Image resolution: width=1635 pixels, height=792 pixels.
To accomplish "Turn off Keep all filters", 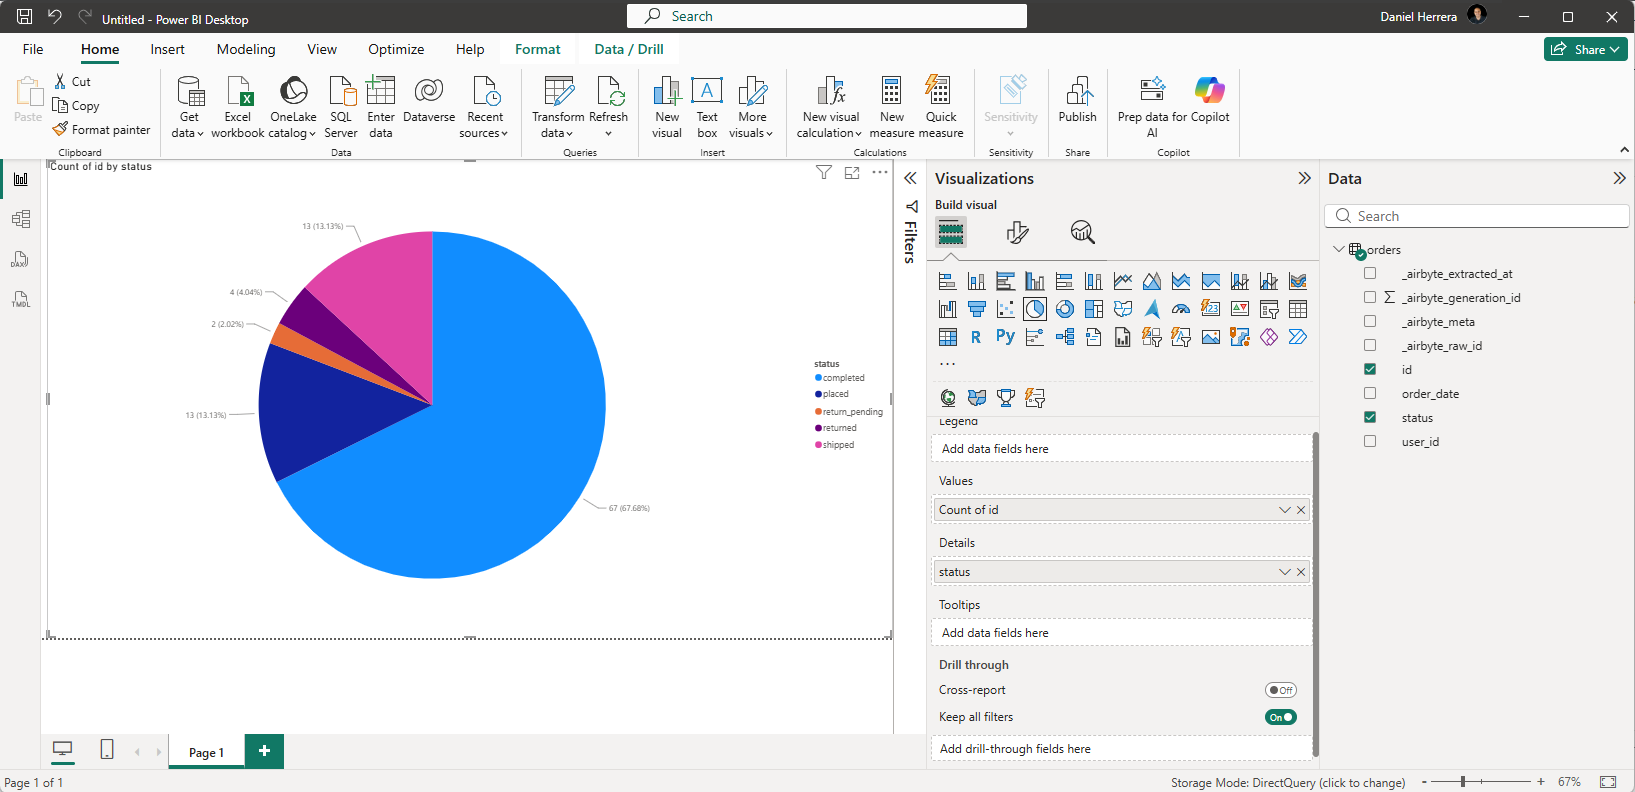I will [x=1281, y=717].
